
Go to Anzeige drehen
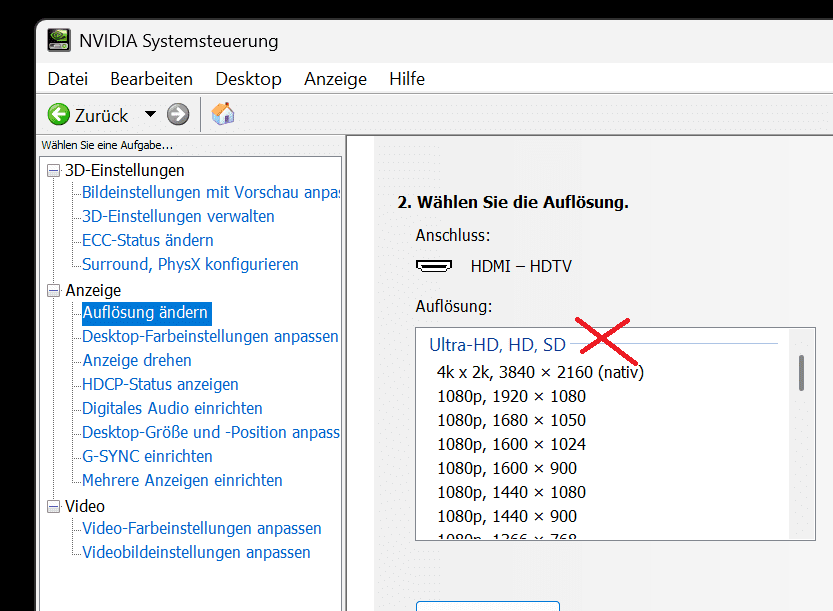tap(137, 360)
